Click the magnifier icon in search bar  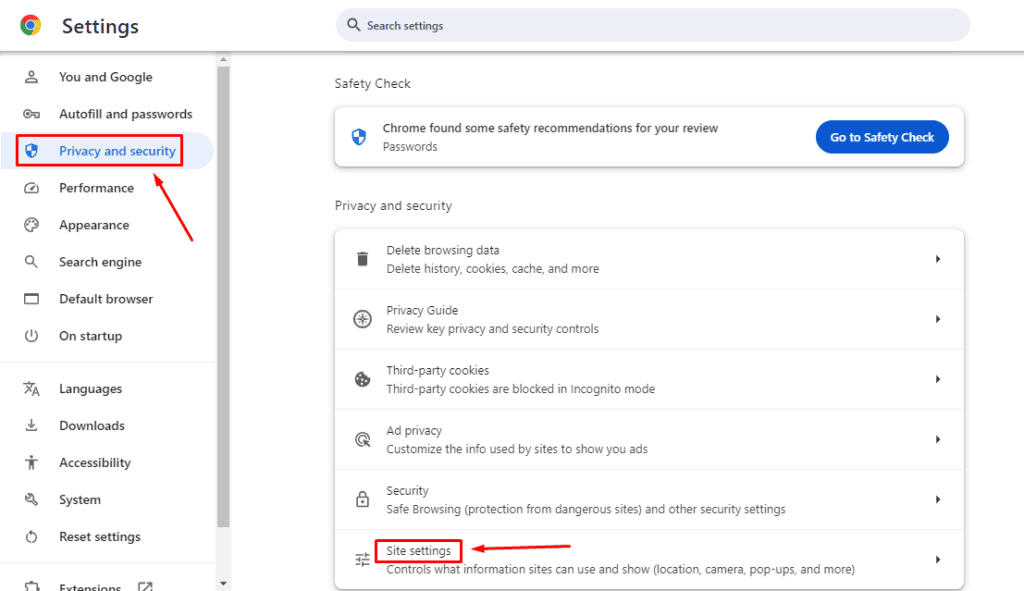pos(353,25)
